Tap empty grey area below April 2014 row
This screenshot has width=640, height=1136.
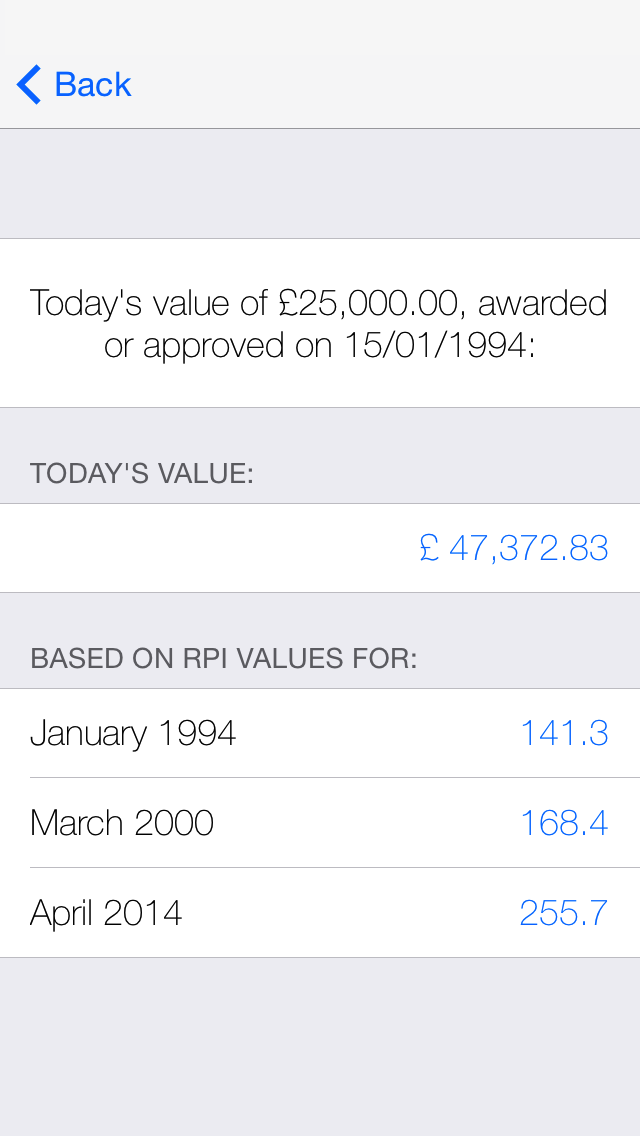click(x=320, y=1045)
